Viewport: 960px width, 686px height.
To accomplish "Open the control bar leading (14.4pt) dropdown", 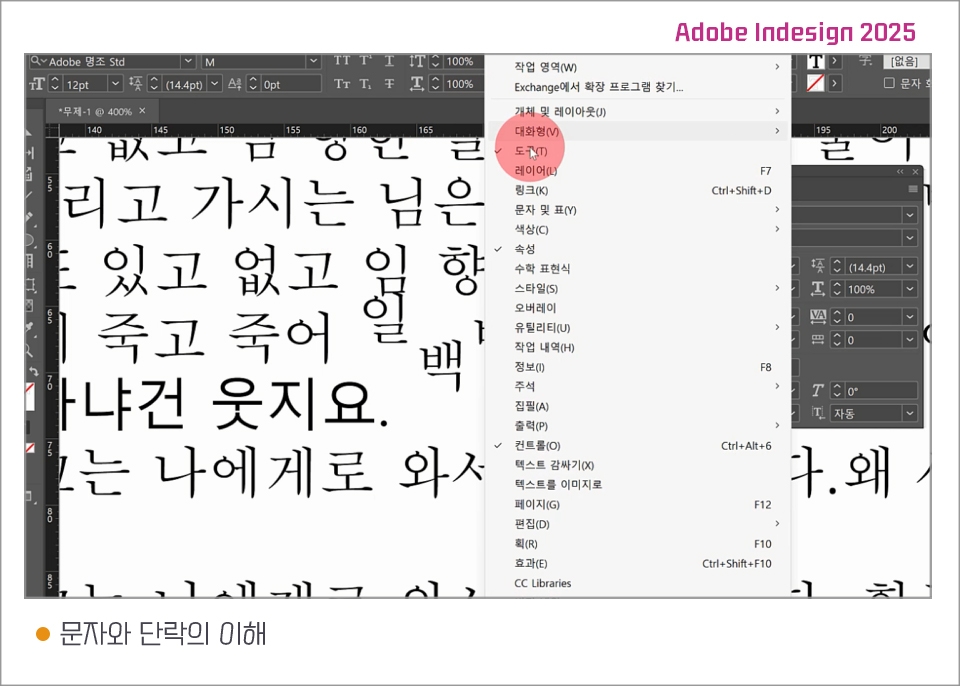I will (214, 84).
